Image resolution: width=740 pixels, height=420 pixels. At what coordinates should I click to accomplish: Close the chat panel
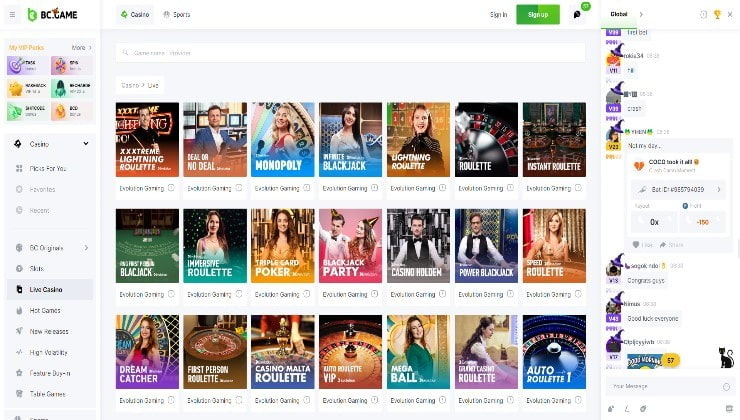click(730, 15)
